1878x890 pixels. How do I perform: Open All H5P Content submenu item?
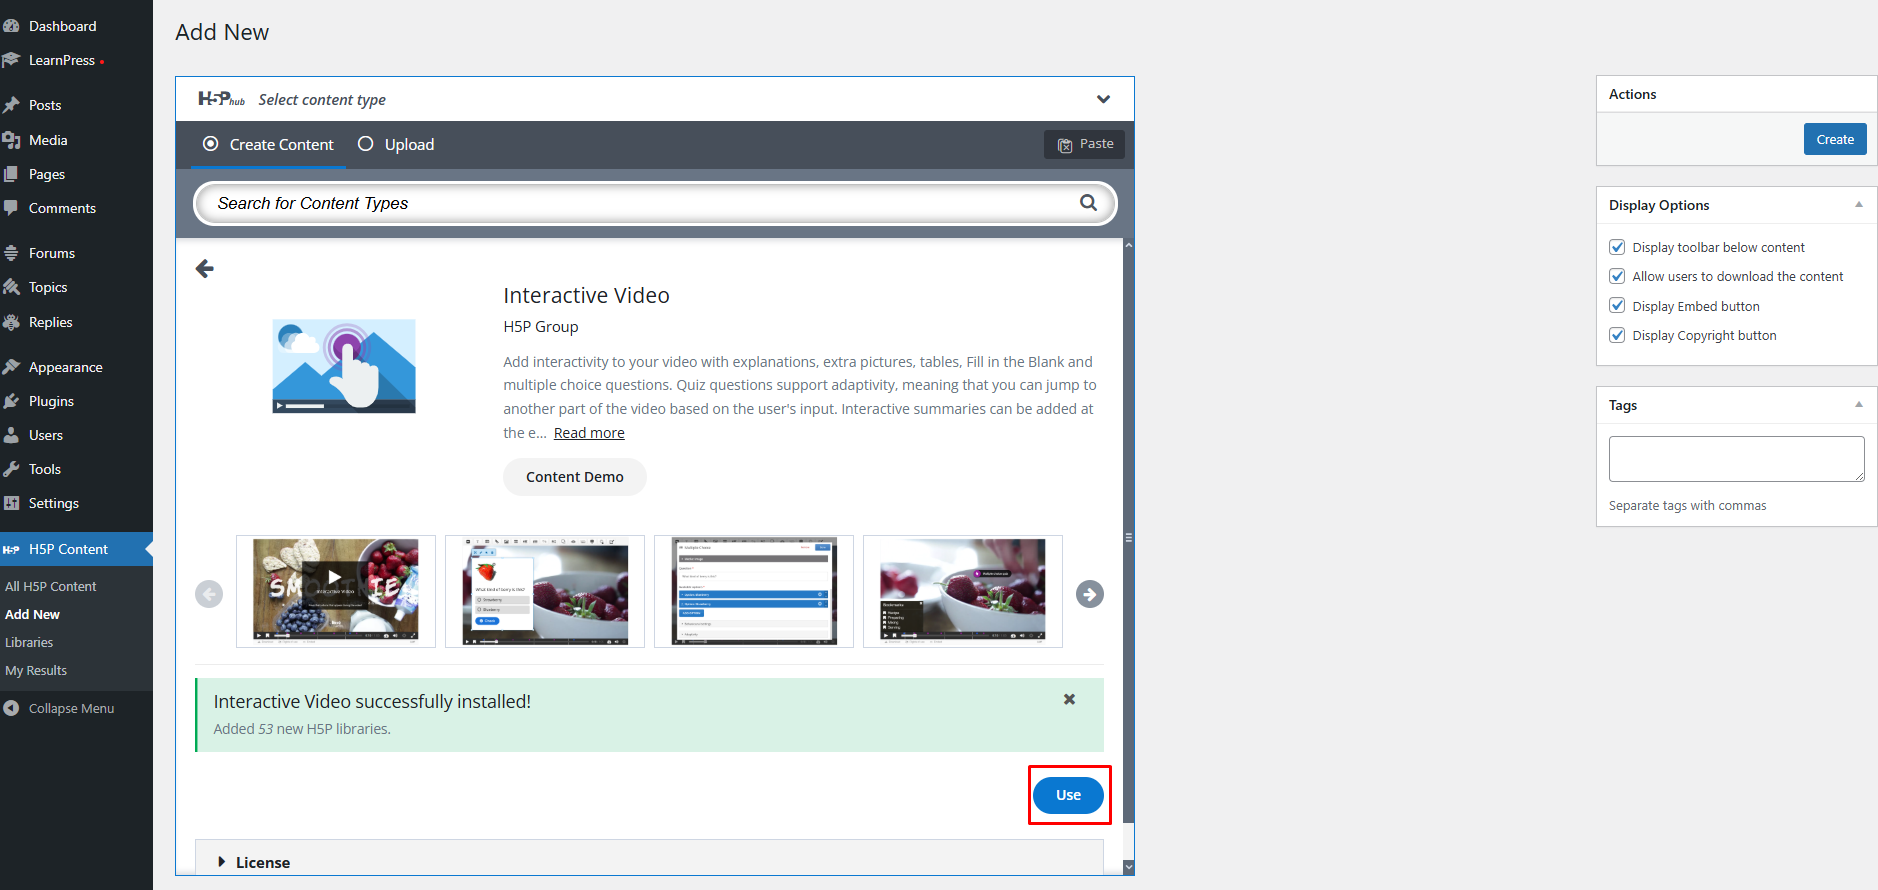[x=51, y=586]
